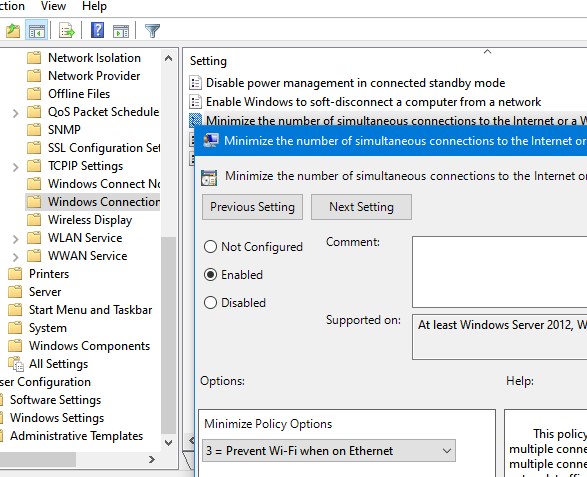This screenshot has height=477, width=587.
Task: Click the policy setting icon in dialog header
Action: (x=209, y=177)
